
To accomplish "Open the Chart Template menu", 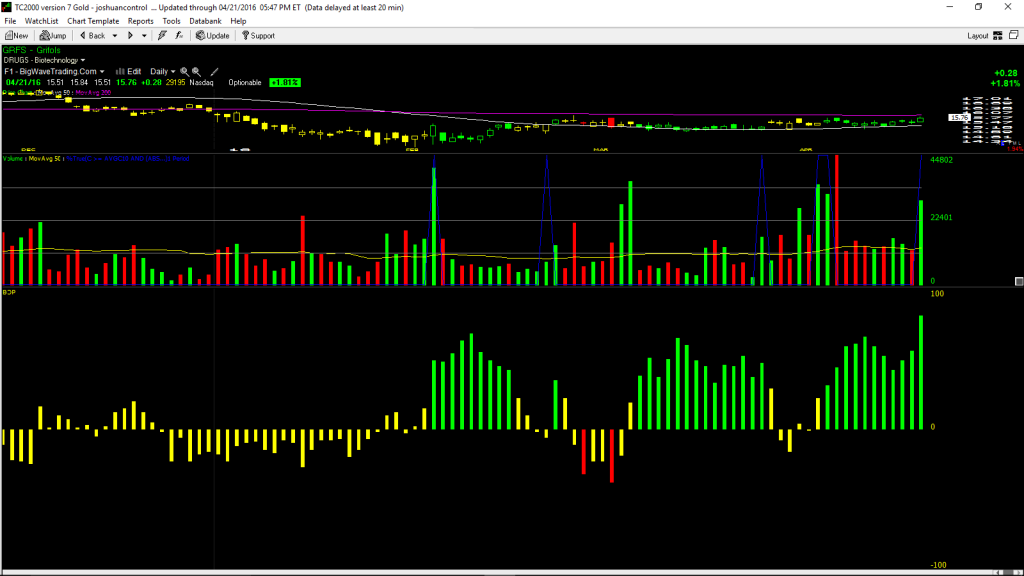I will click(93, 21).
